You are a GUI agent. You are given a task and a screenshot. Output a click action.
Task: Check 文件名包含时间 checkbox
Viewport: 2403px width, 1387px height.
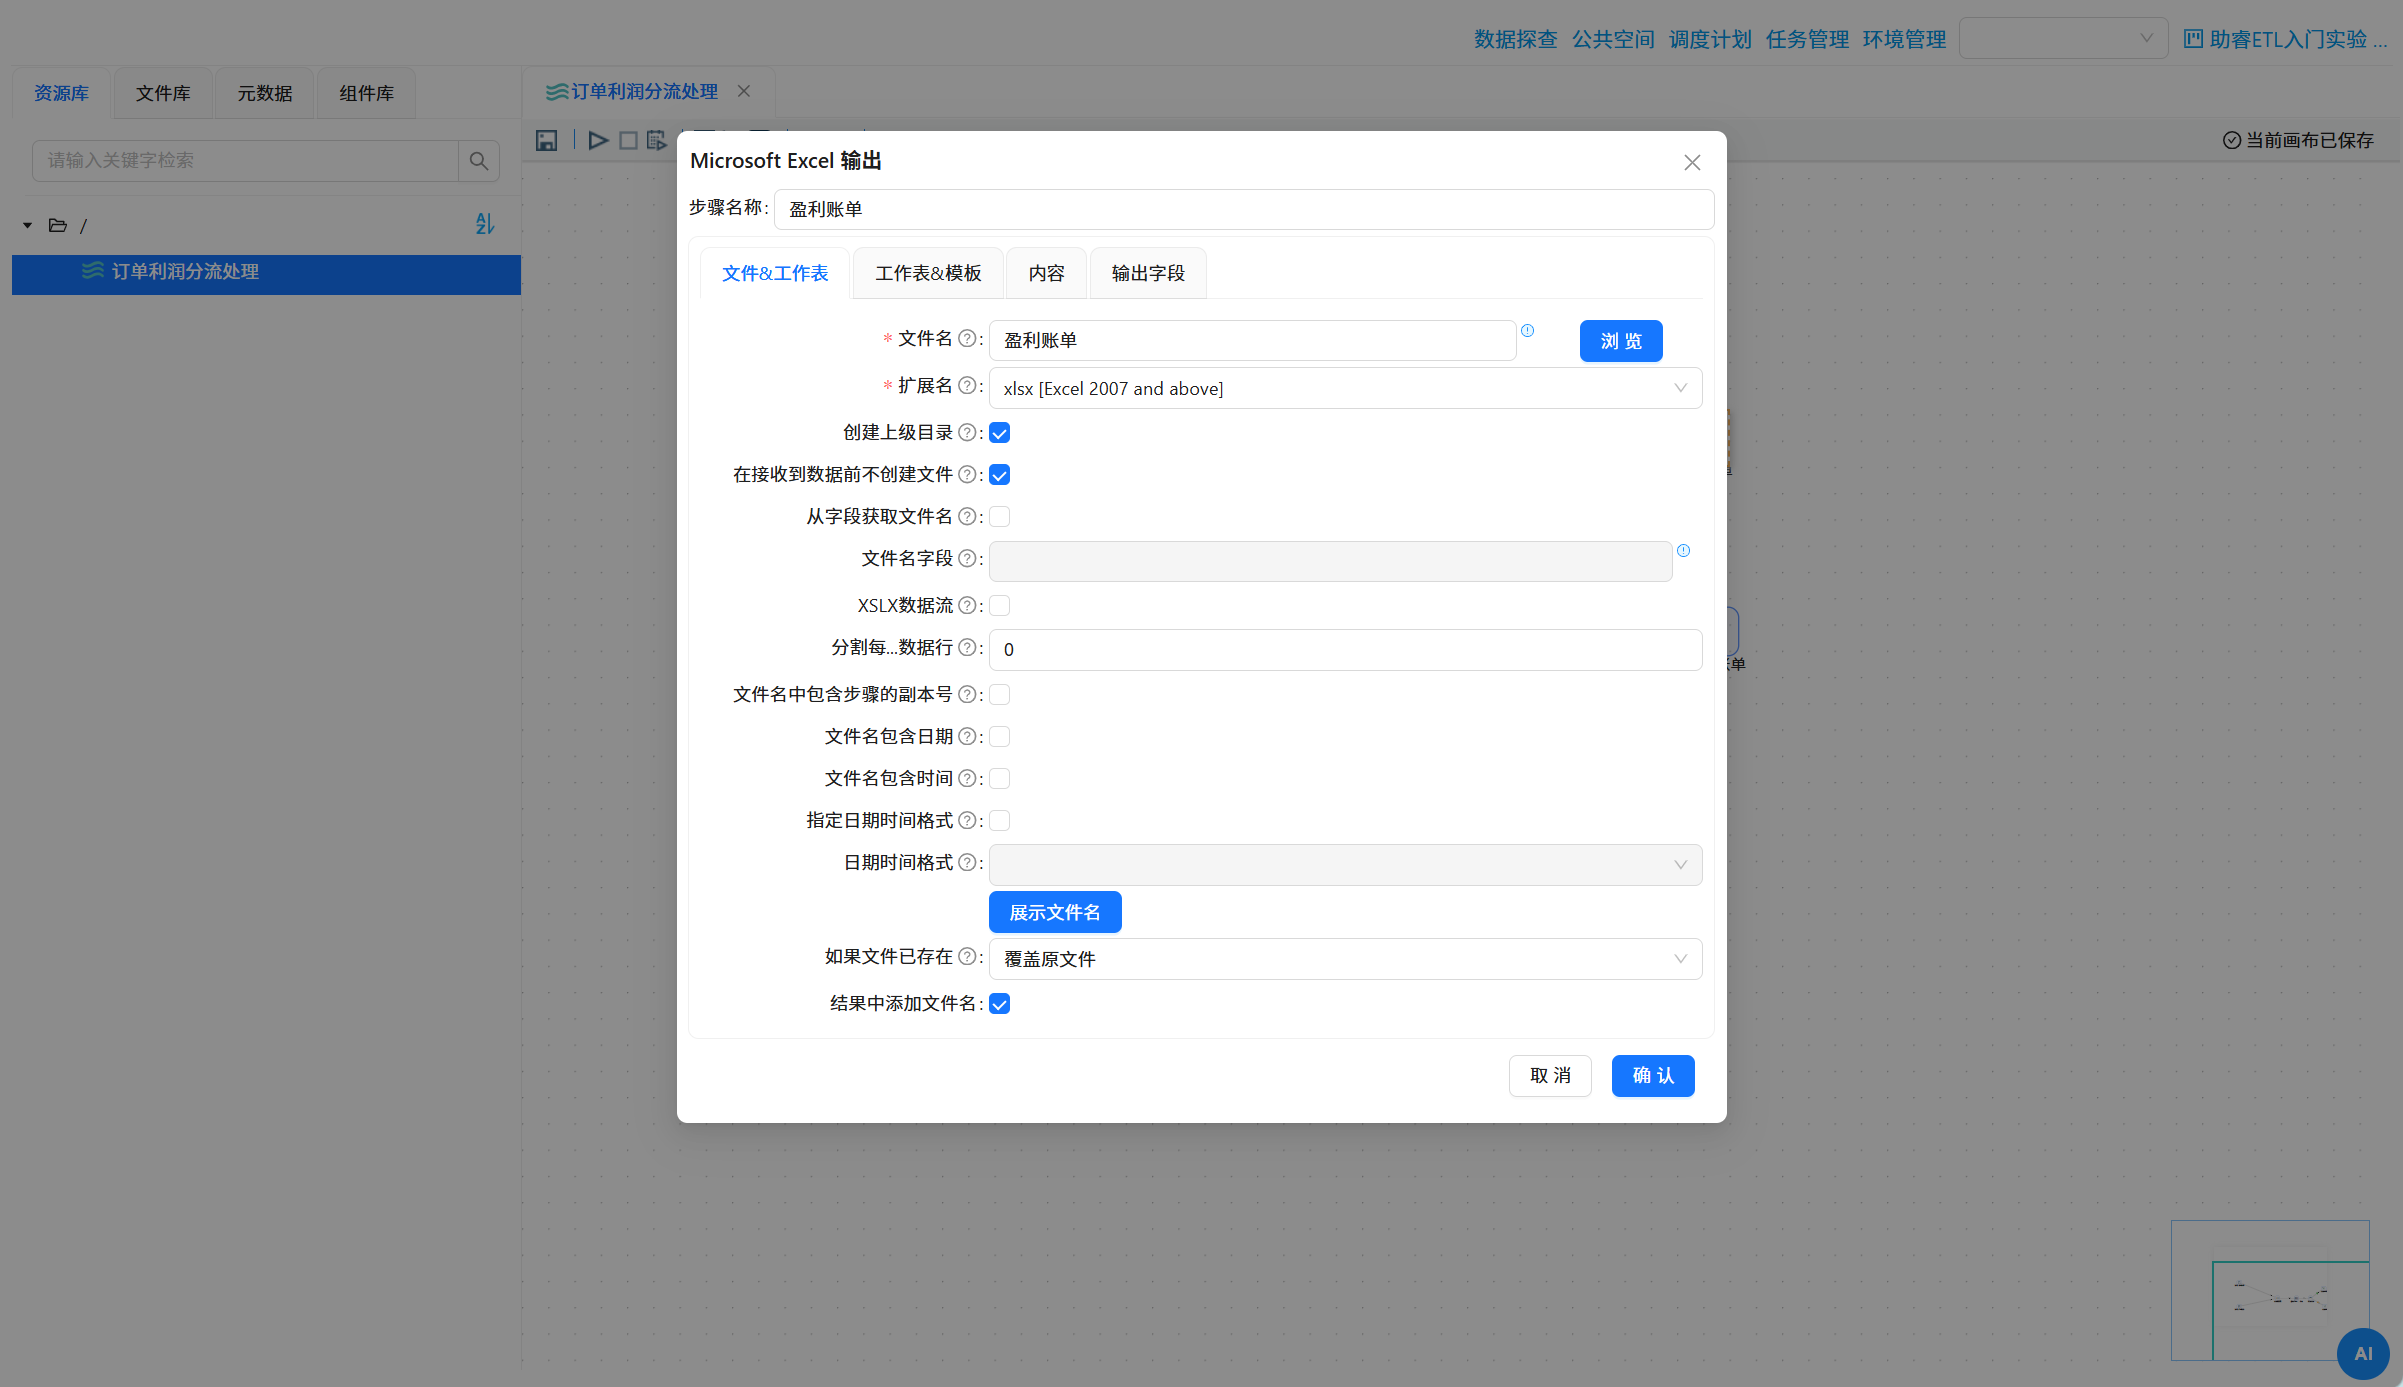pyautogui.click(x=999, y=779)
